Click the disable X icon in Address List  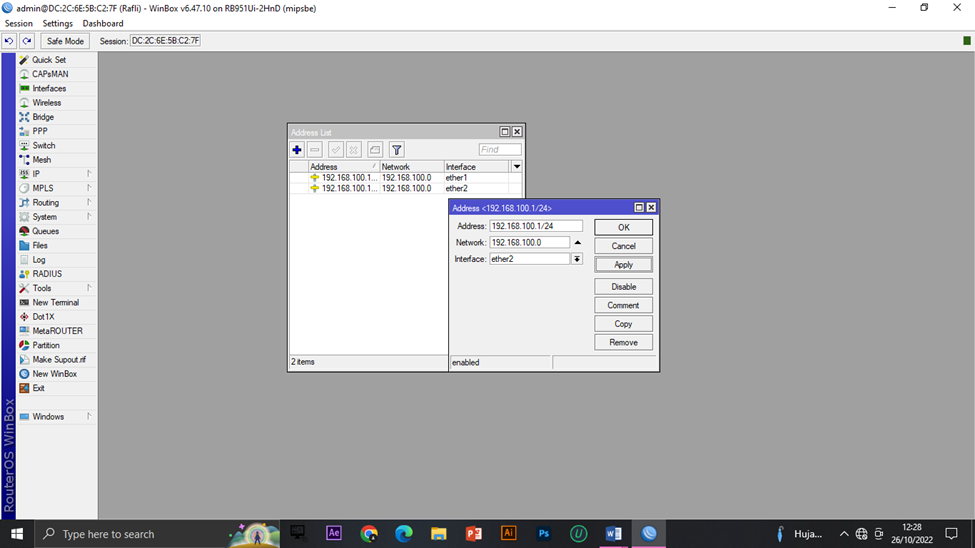[354, 150]
